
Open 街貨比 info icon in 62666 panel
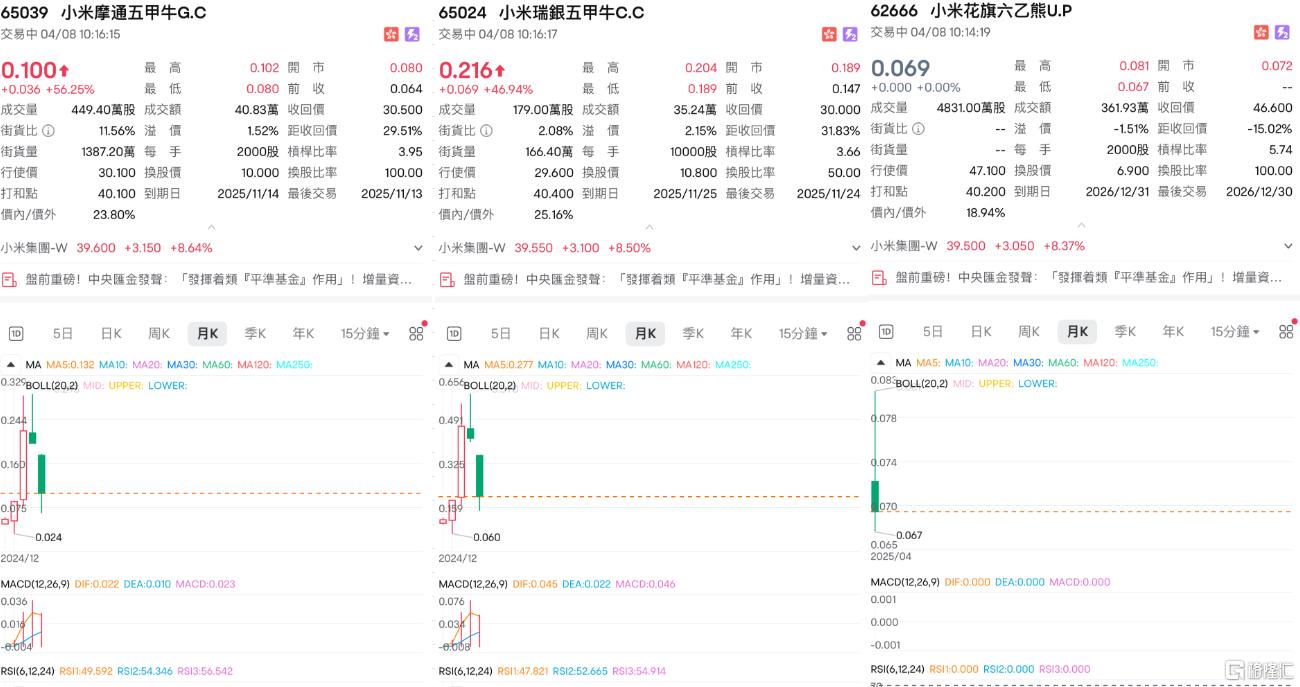pyautogui.click(x=919, y=128)
